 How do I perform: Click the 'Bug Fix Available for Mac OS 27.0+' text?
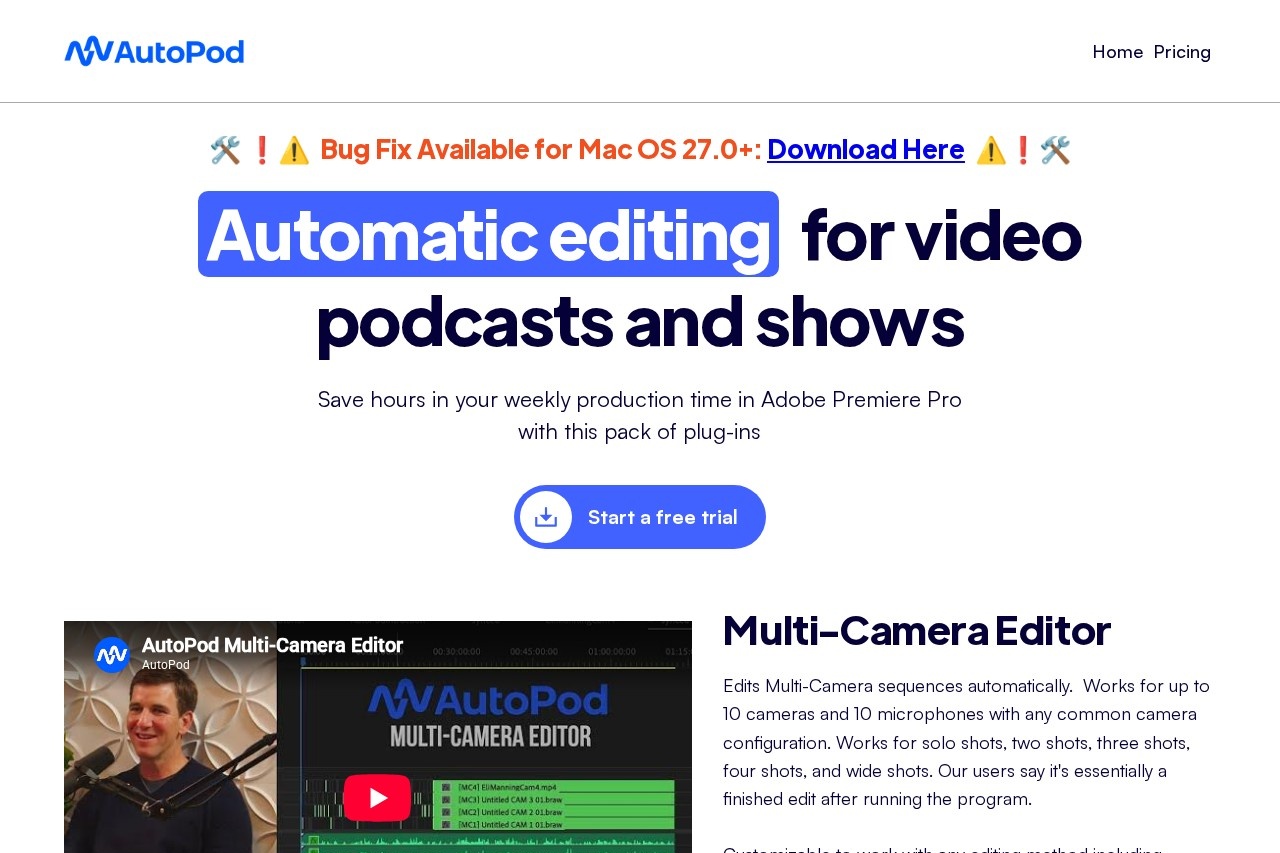[x=541, y=149]
